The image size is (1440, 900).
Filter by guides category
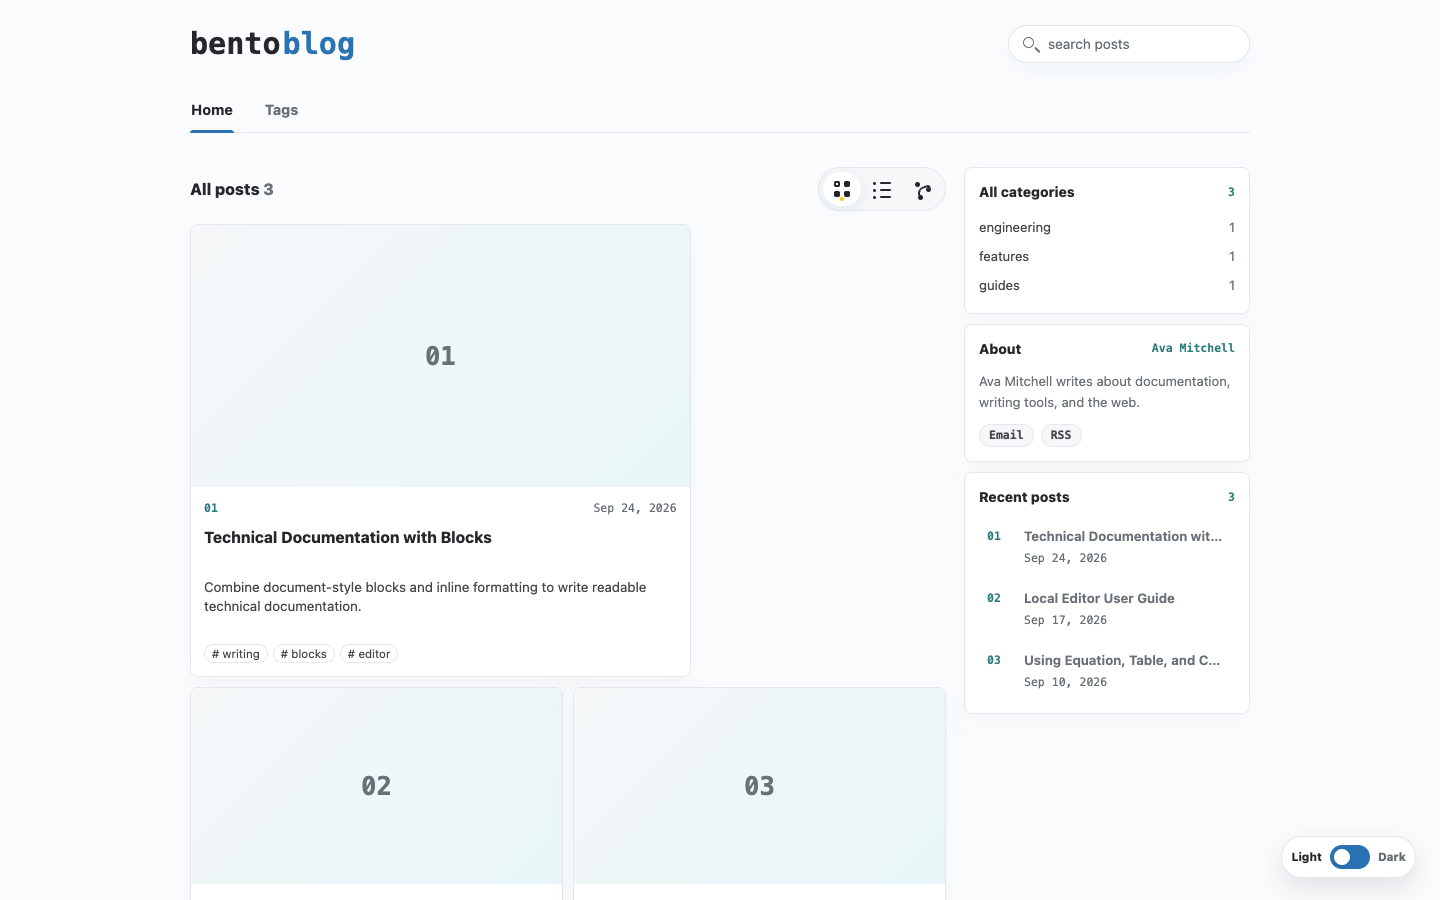coord(1107,285)
